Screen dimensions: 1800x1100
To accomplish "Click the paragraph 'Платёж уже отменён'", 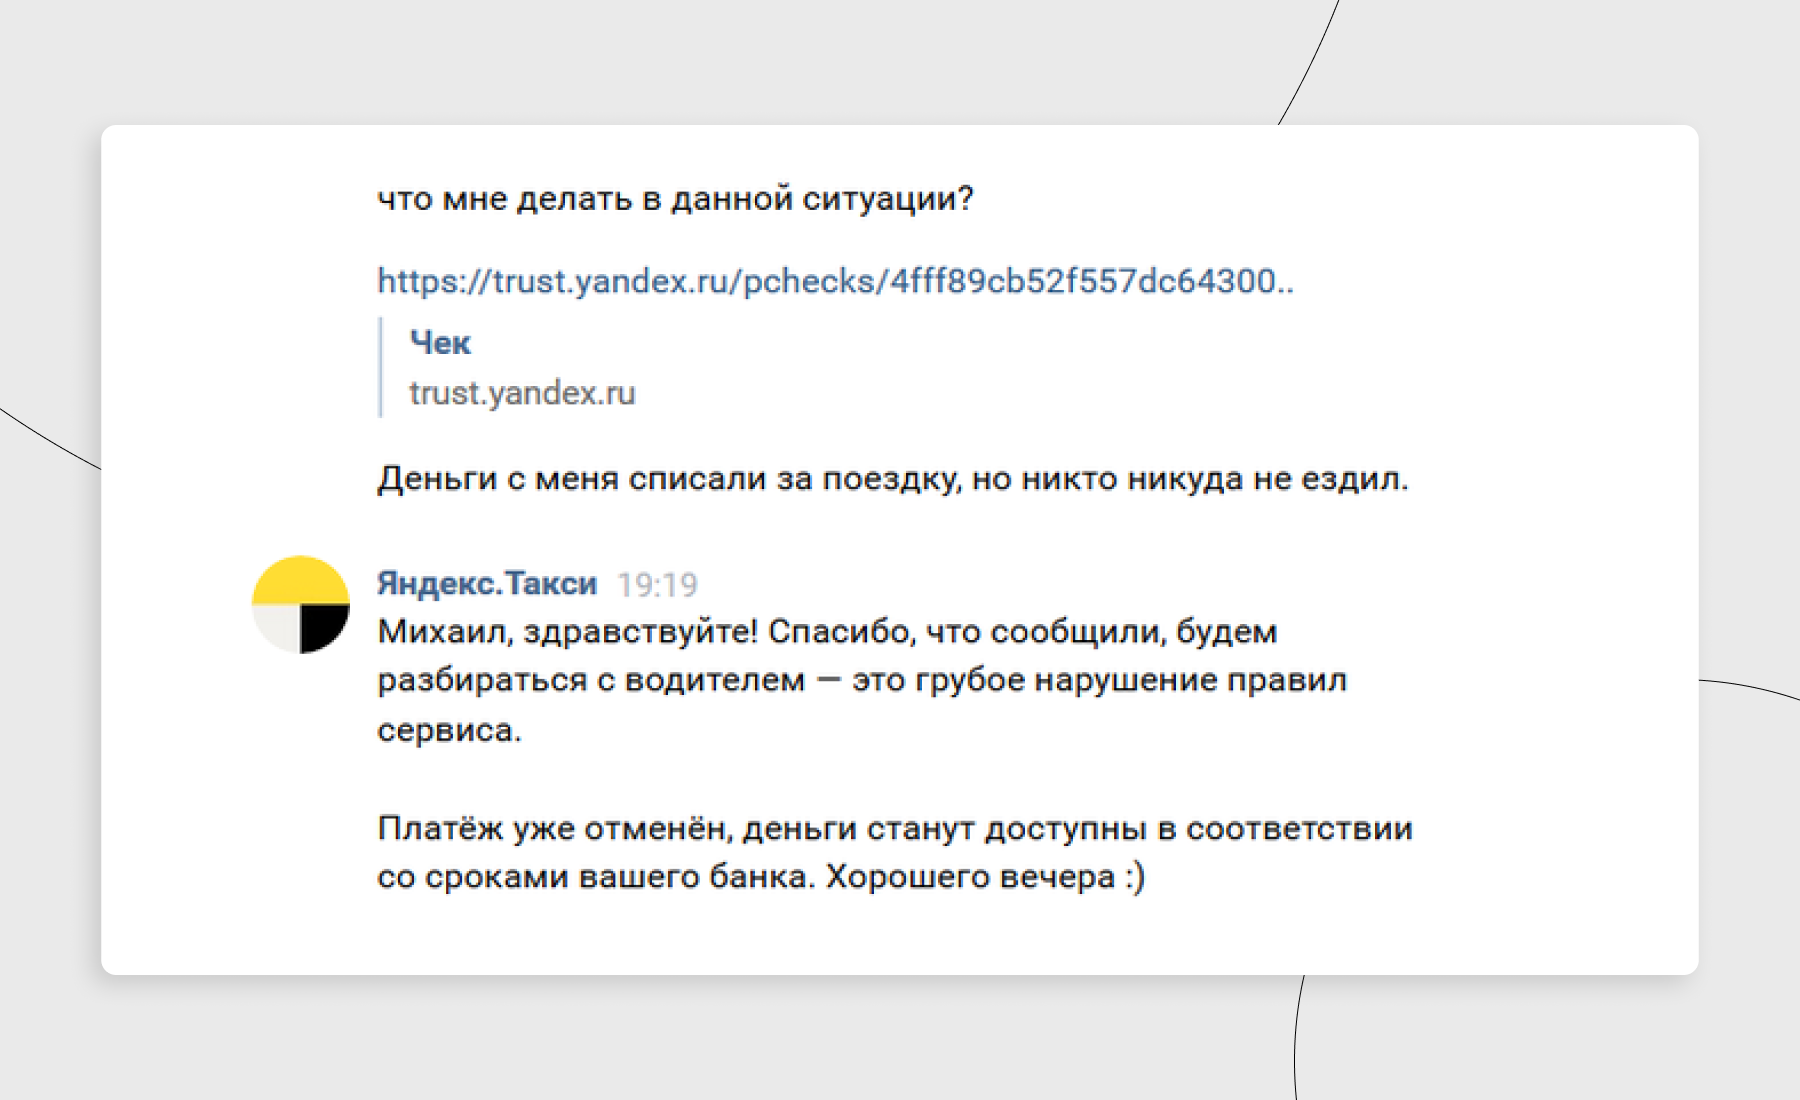I will point(895,852).
